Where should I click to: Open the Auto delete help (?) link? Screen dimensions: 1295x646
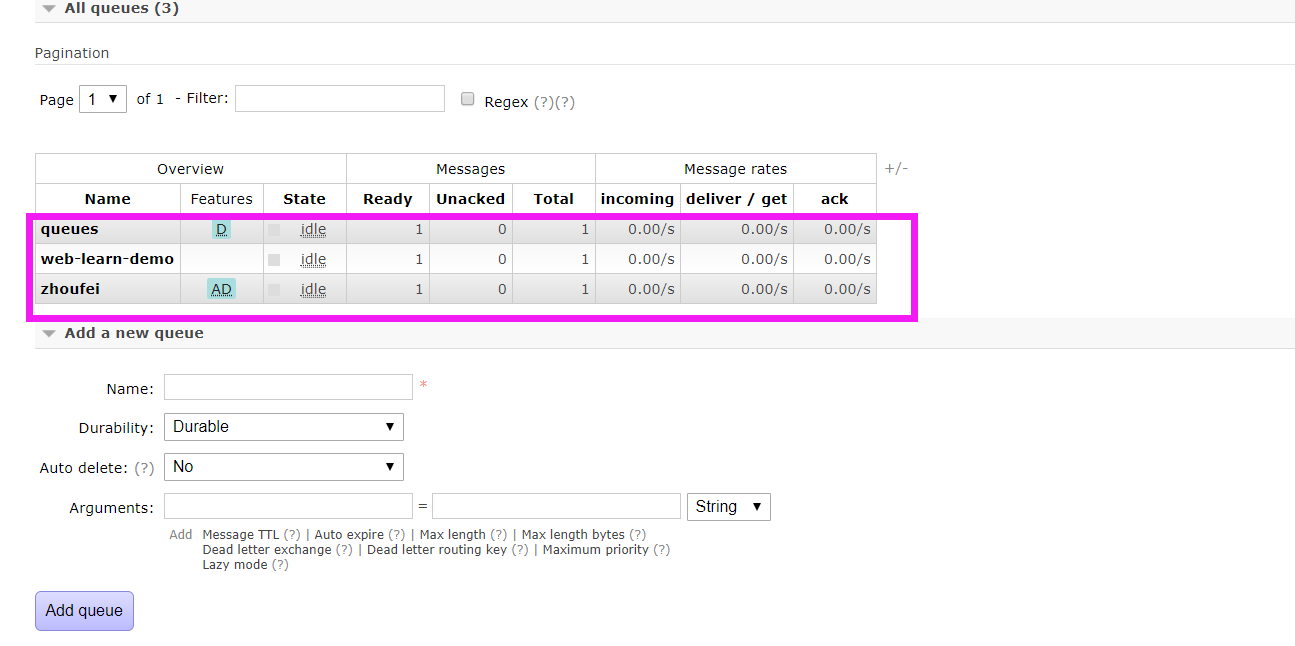tap(145, 468)
